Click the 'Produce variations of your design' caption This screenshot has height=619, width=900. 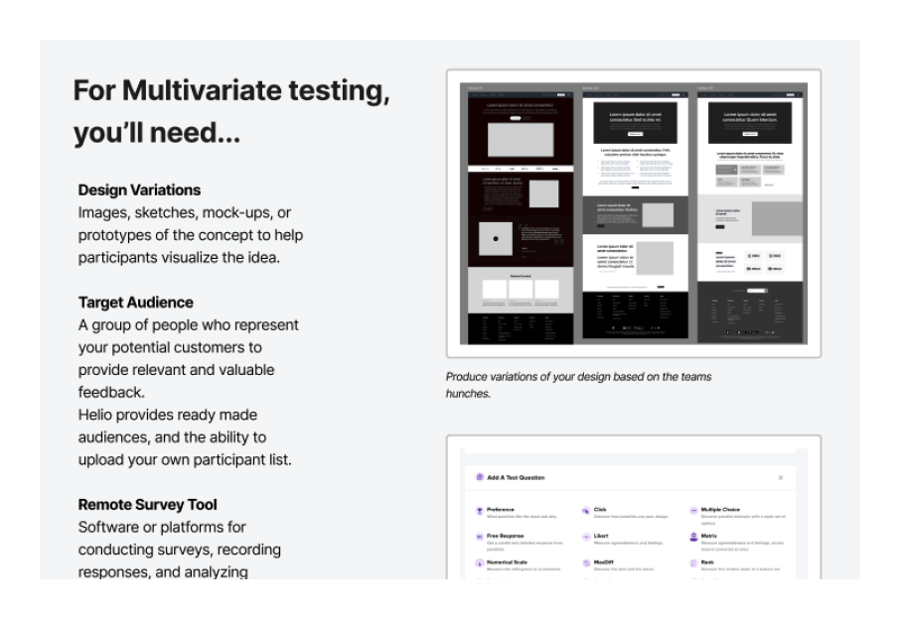click(579, 385)
